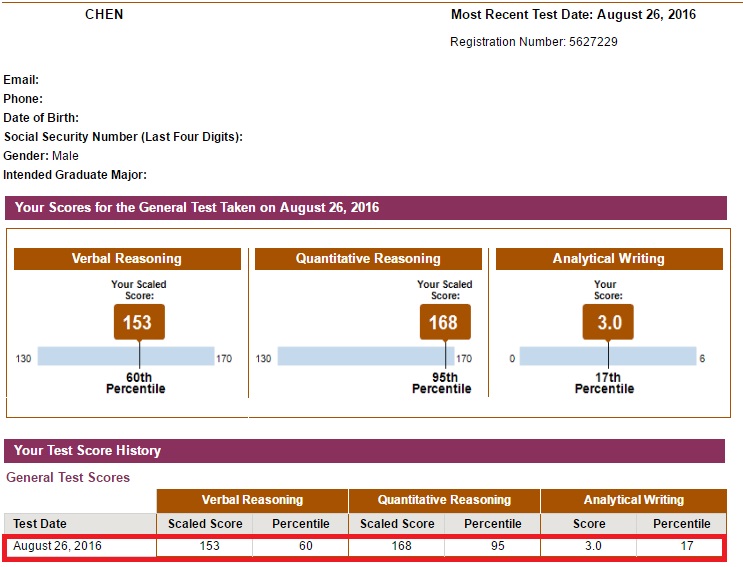Click the Social Security Number label

(x=123, y=137)
